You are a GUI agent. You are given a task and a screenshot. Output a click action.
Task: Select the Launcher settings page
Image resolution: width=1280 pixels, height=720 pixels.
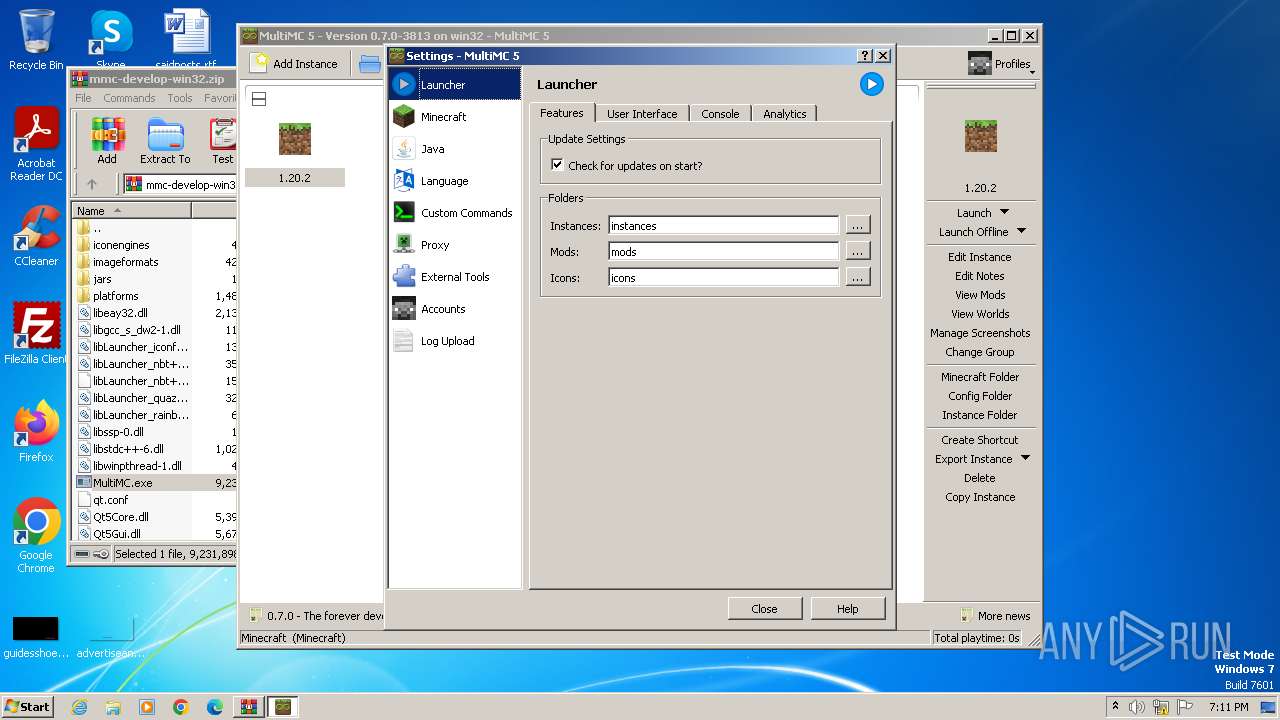(x=455, y=85)
